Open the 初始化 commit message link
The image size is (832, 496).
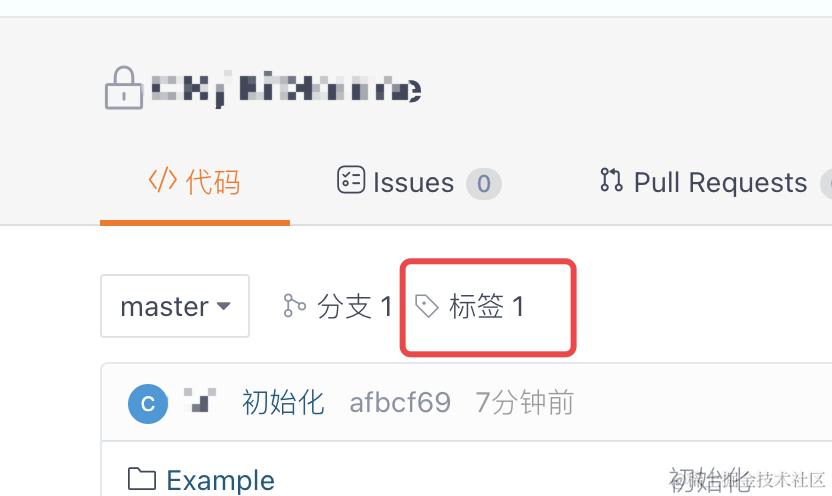[283, 403]
